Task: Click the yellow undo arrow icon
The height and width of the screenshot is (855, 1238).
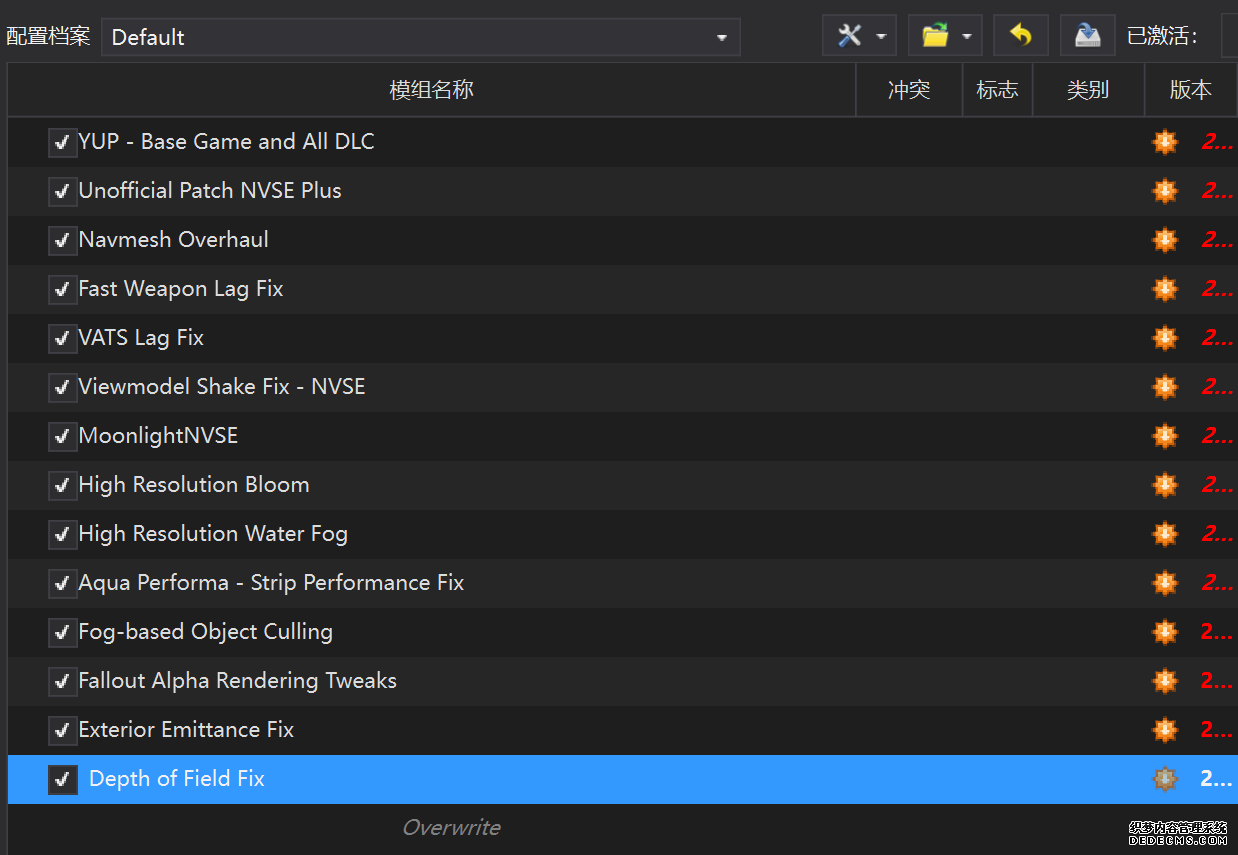Action: (x=1020, y=36)
